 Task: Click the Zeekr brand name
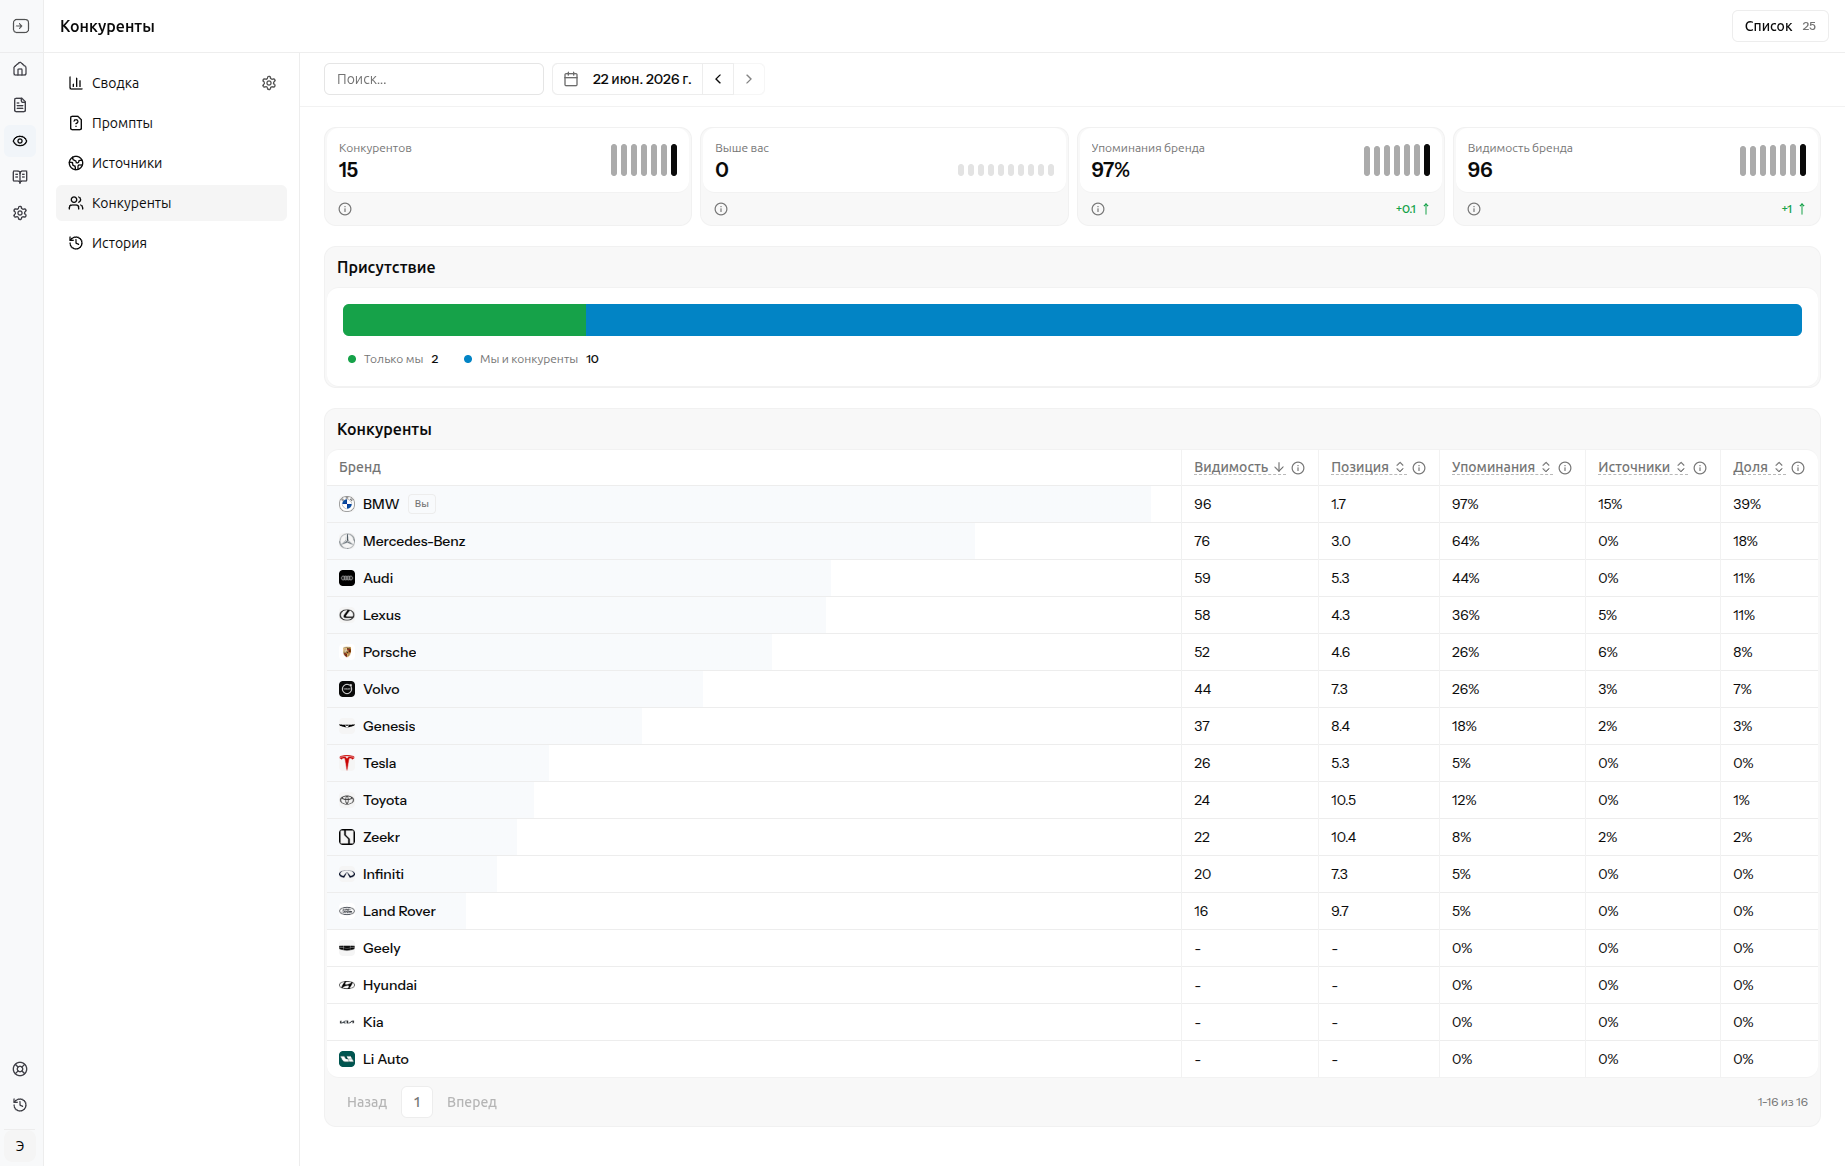381,837
